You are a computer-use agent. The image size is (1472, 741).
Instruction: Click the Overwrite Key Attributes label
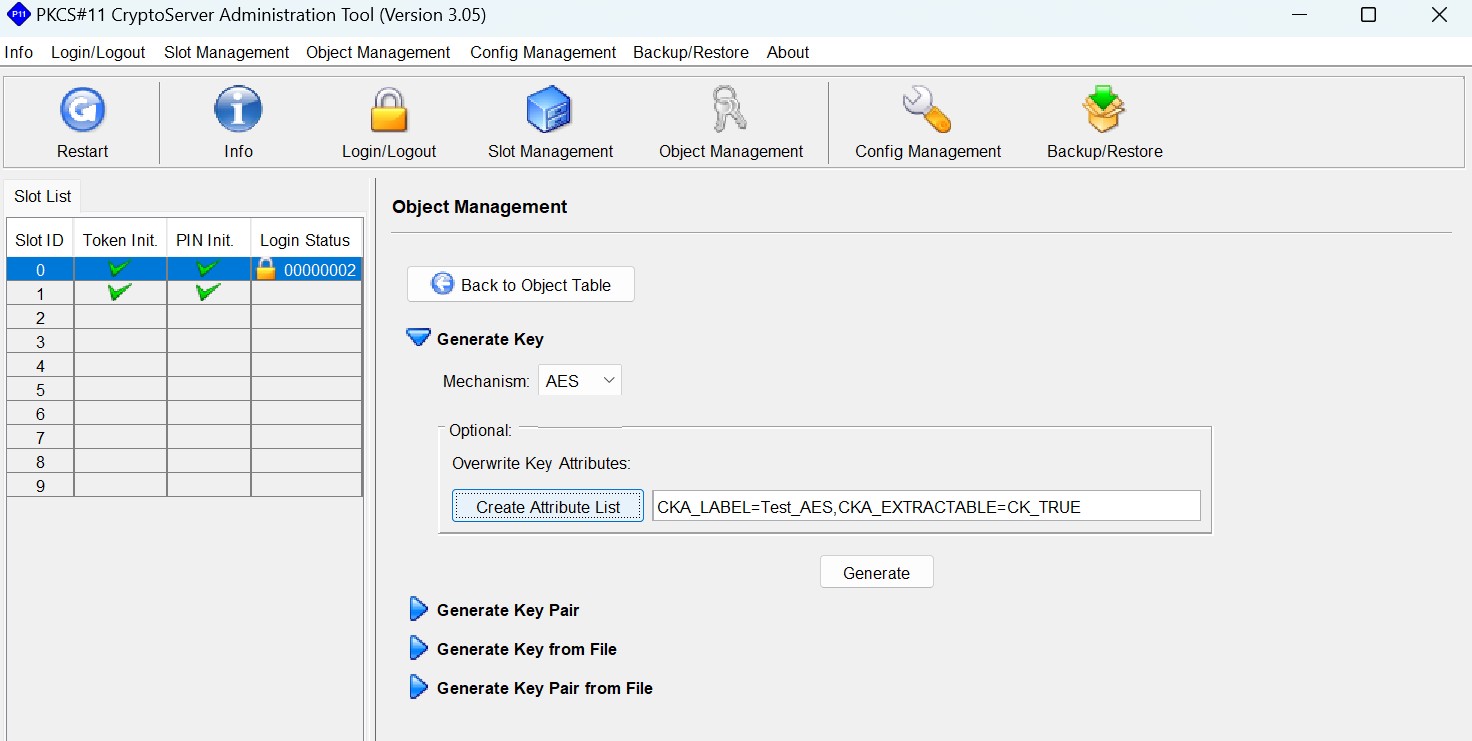pos(541,463)
